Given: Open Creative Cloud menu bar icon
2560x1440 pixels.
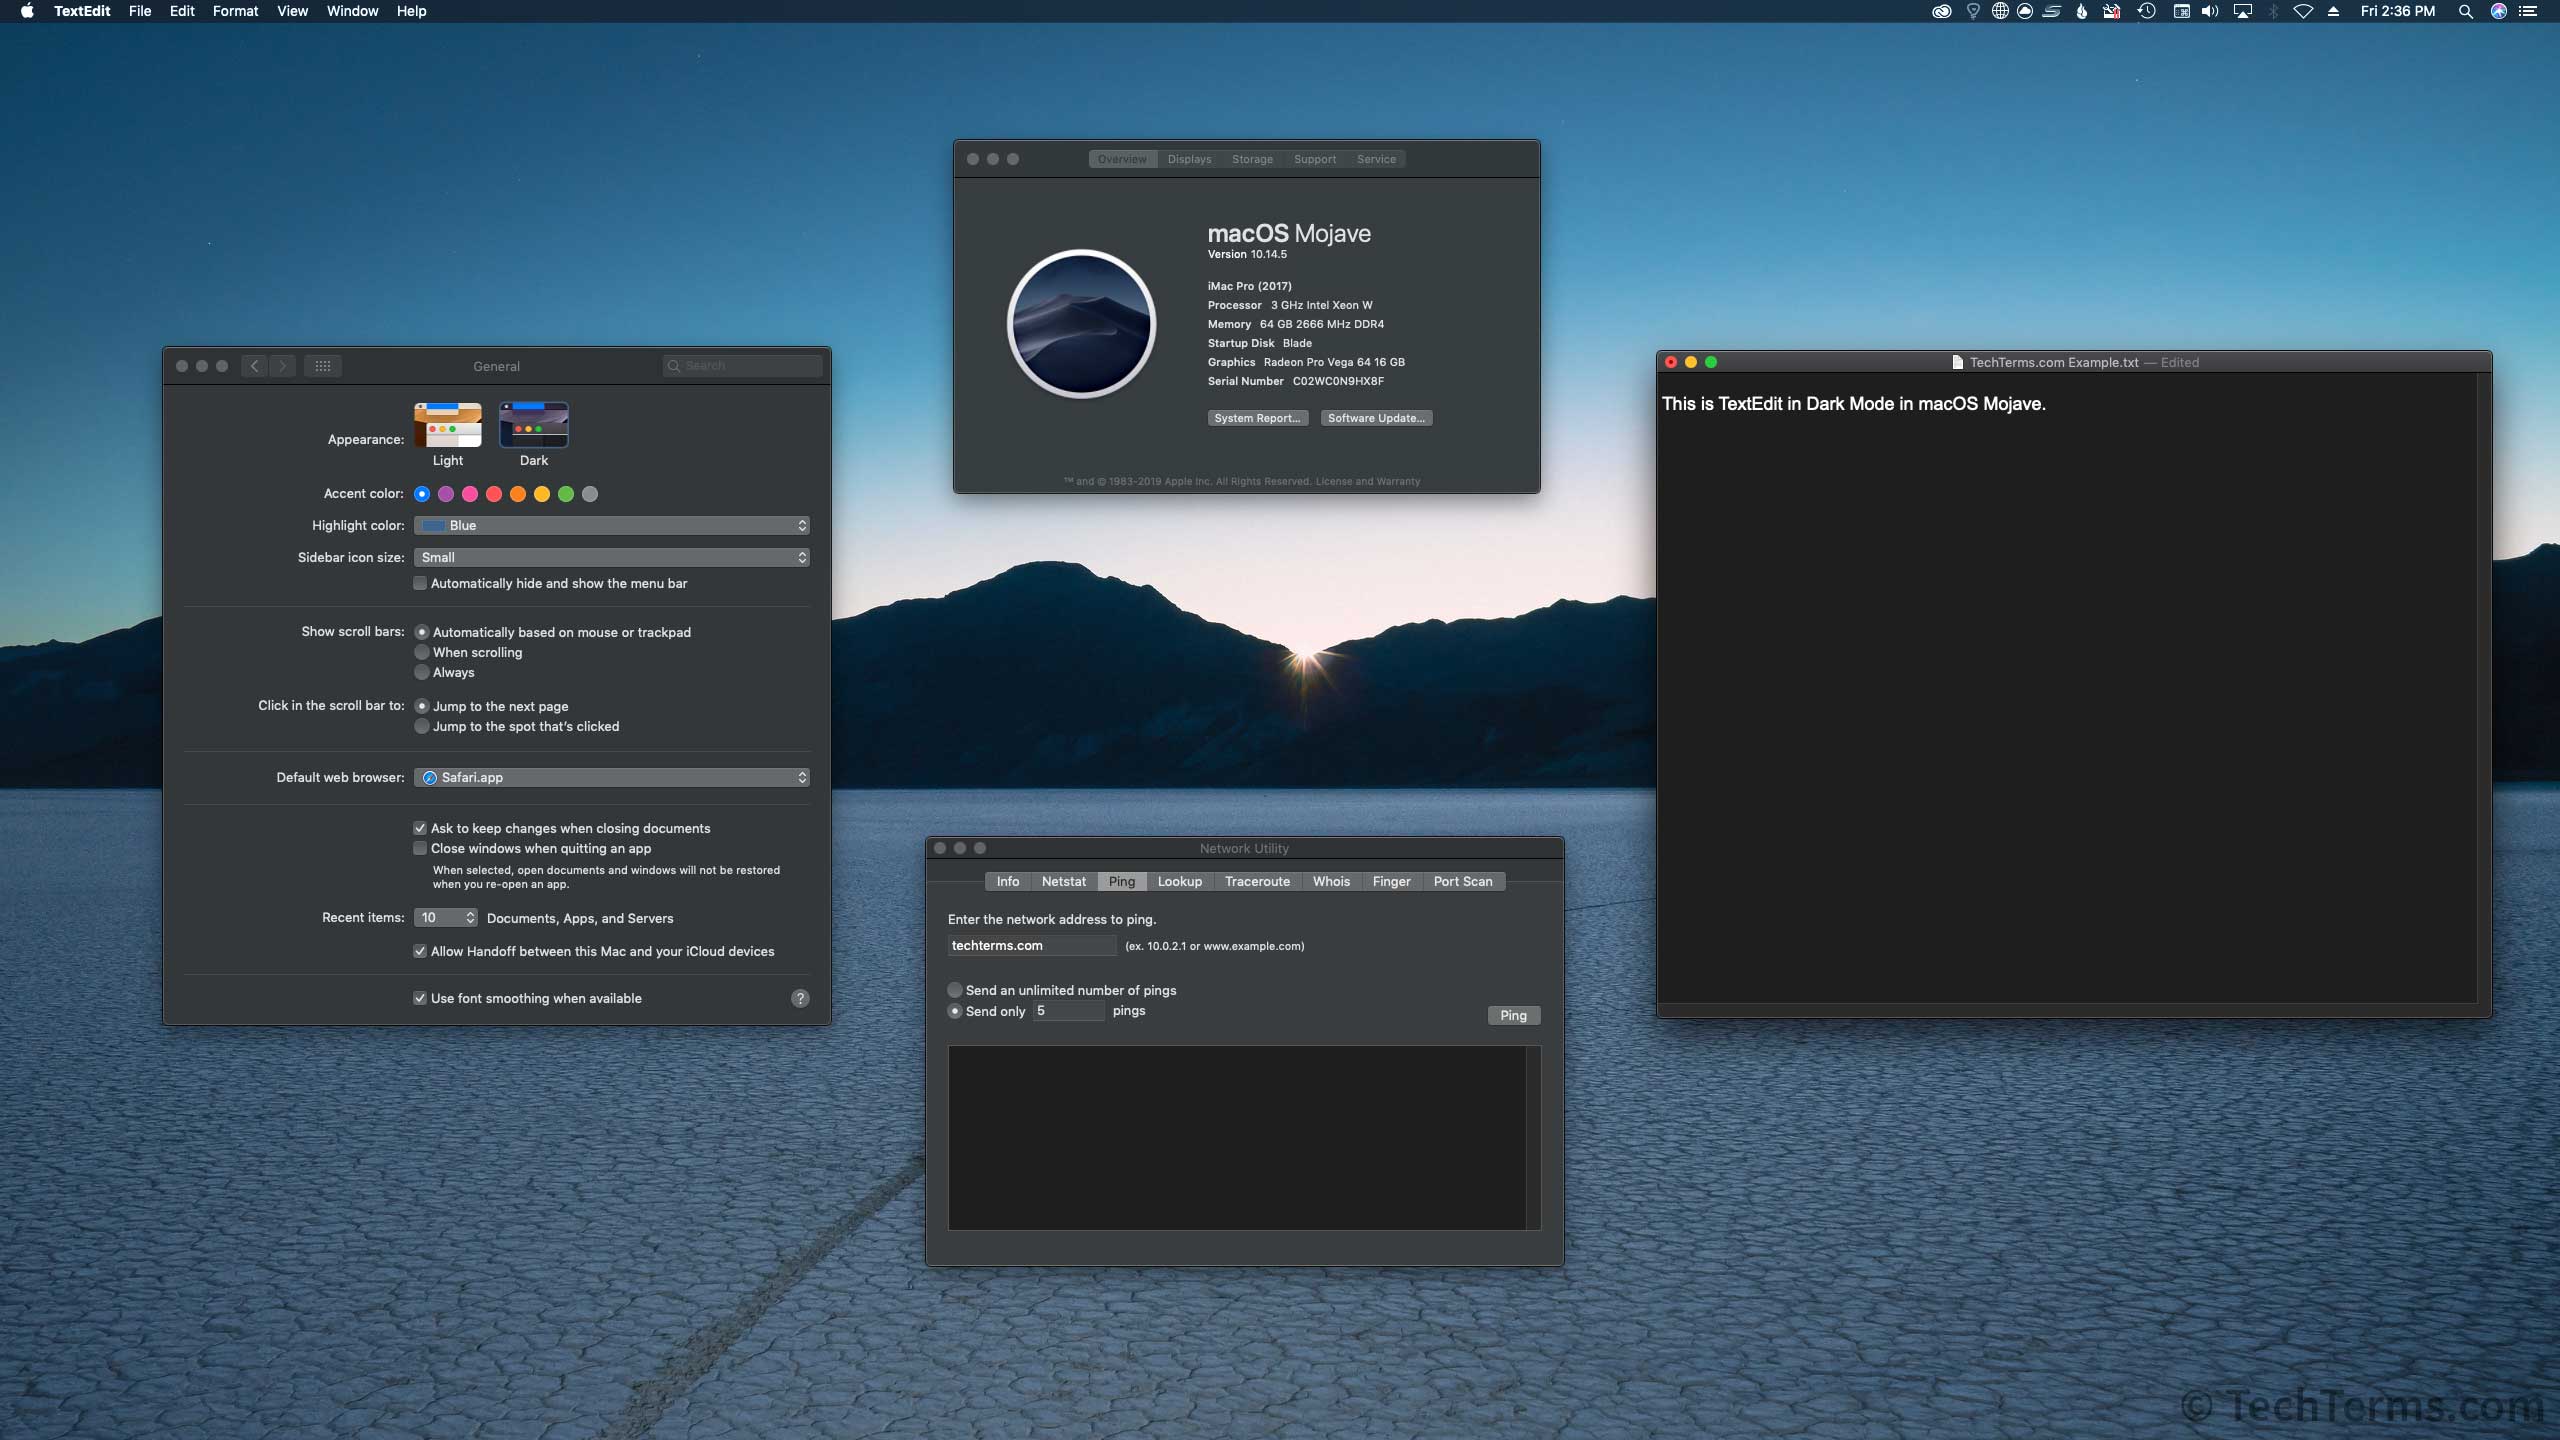Looking at the screenshot, I should (1941, 11).
